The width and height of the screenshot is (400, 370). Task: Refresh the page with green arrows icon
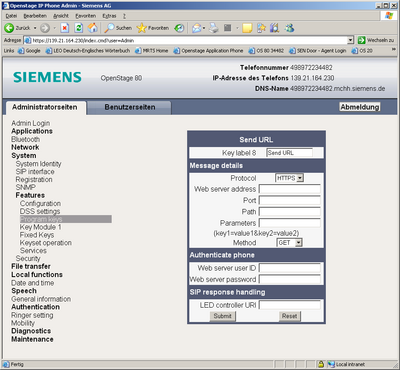(x=79, y=28)
